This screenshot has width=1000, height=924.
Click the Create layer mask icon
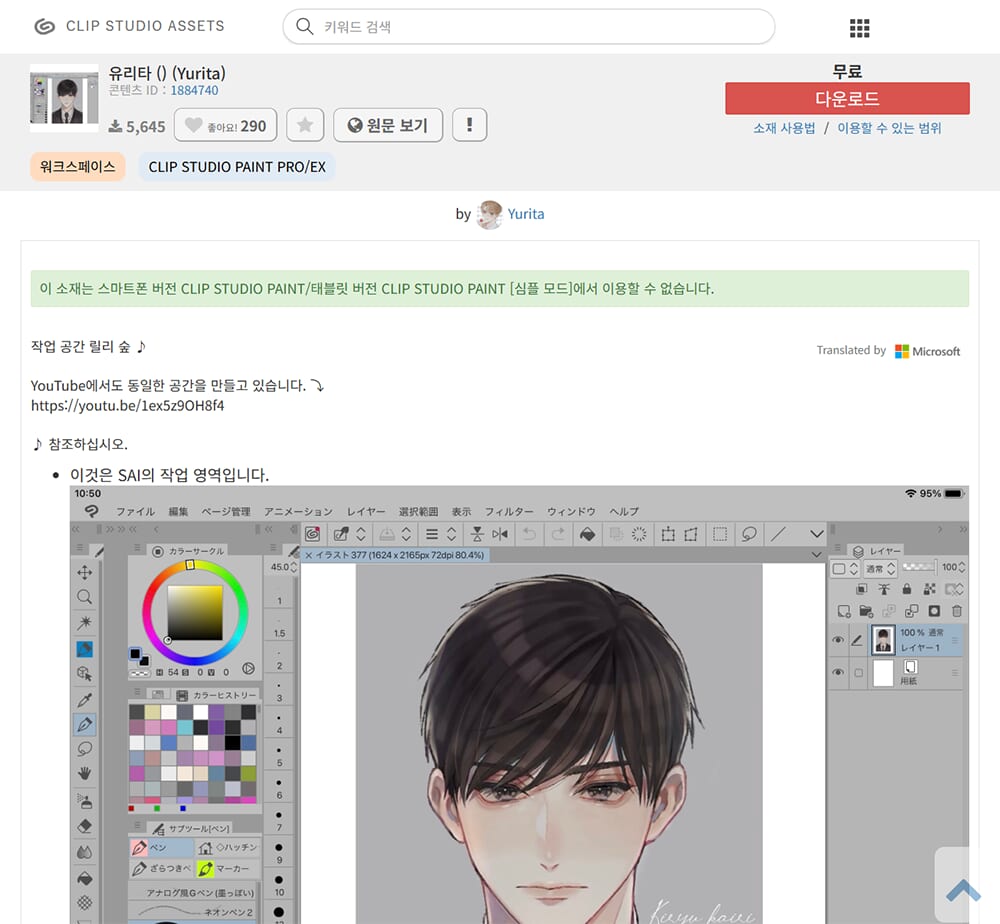point(934,611)
